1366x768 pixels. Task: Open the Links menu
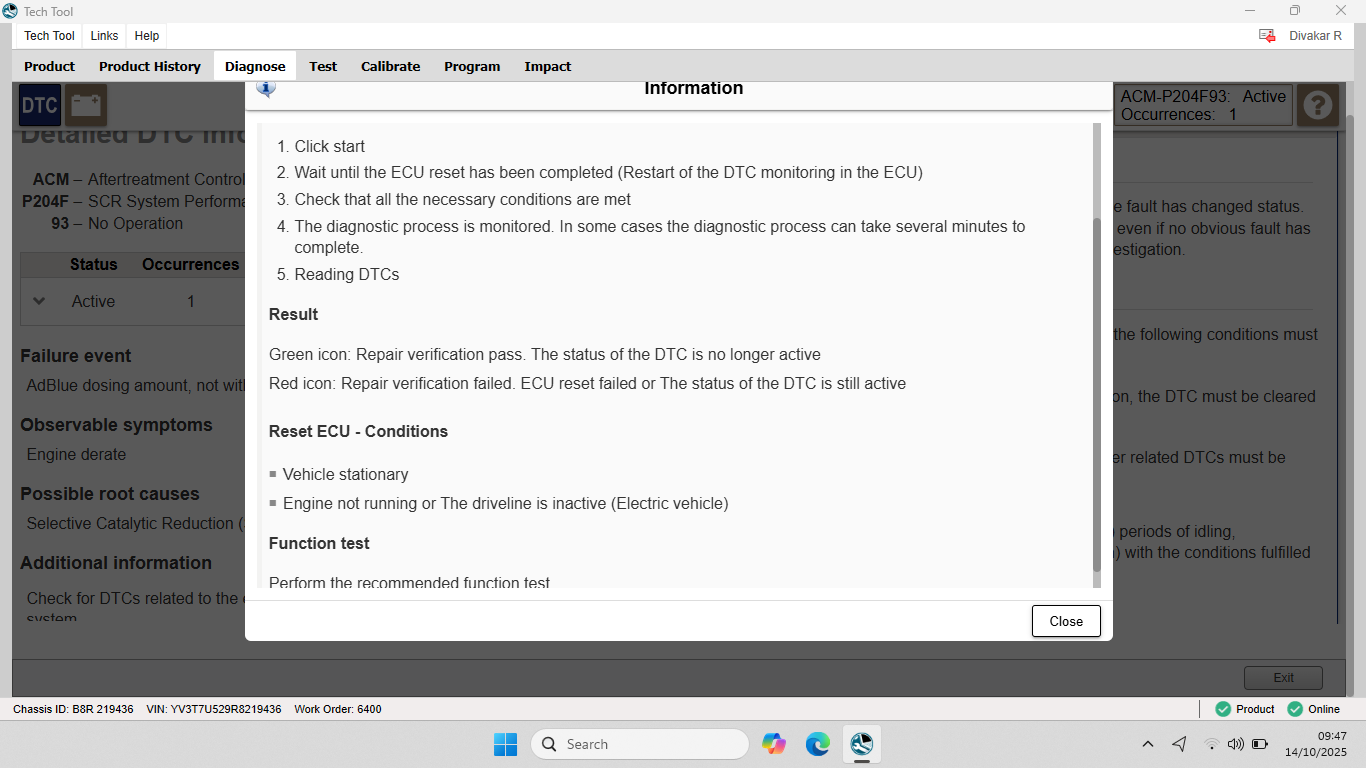[104, 36]
